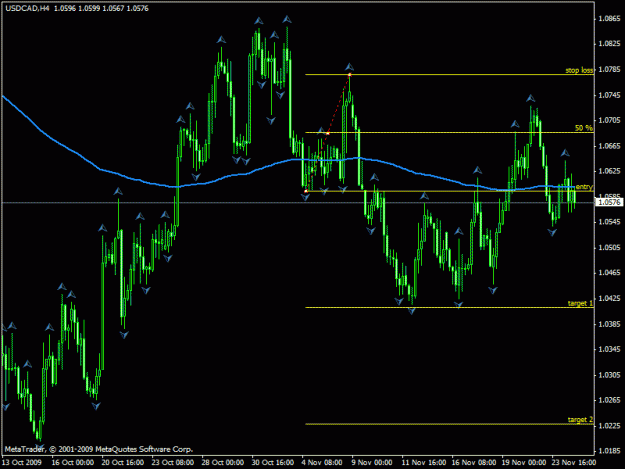Screen dimensions: 625x469
Task: Click the 1.0465 price axis label
Action: tap(609, 273)
